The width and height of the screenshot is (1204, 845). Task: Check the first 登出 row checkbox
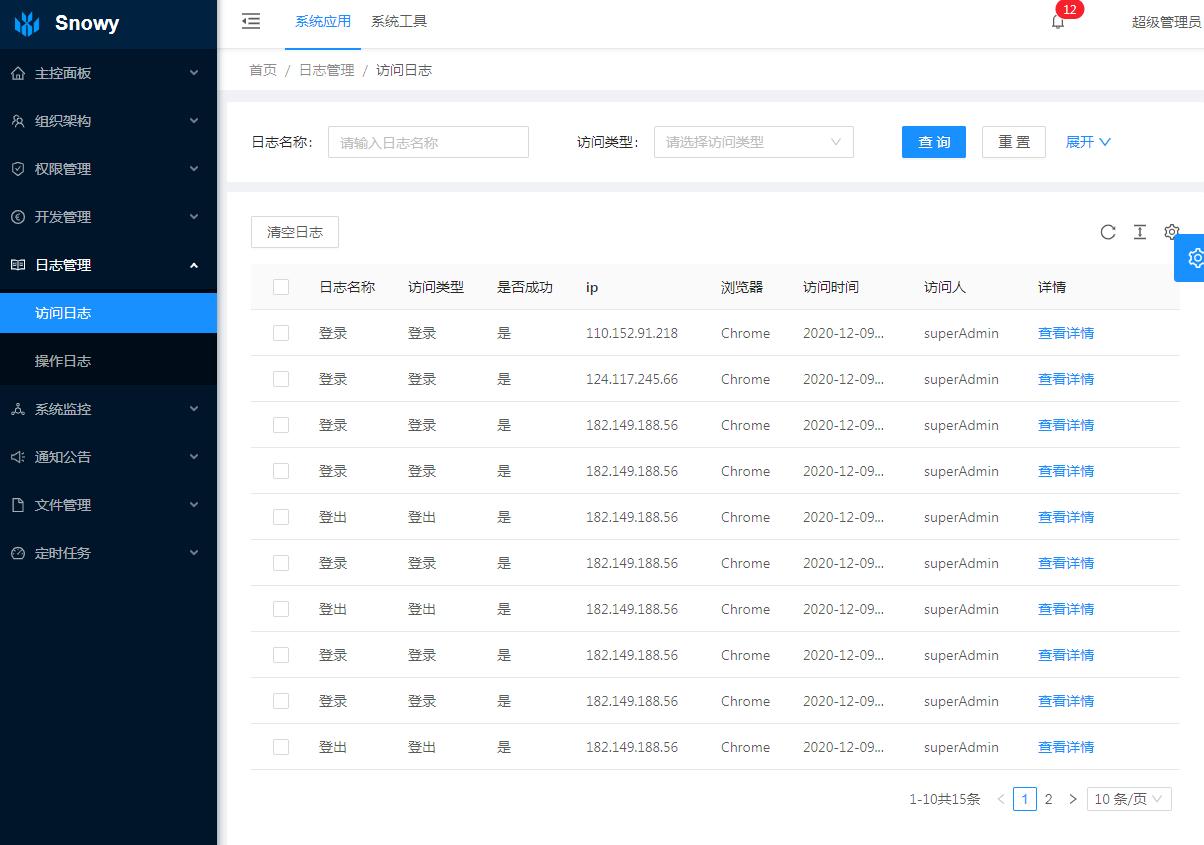(x=280, y=517)
